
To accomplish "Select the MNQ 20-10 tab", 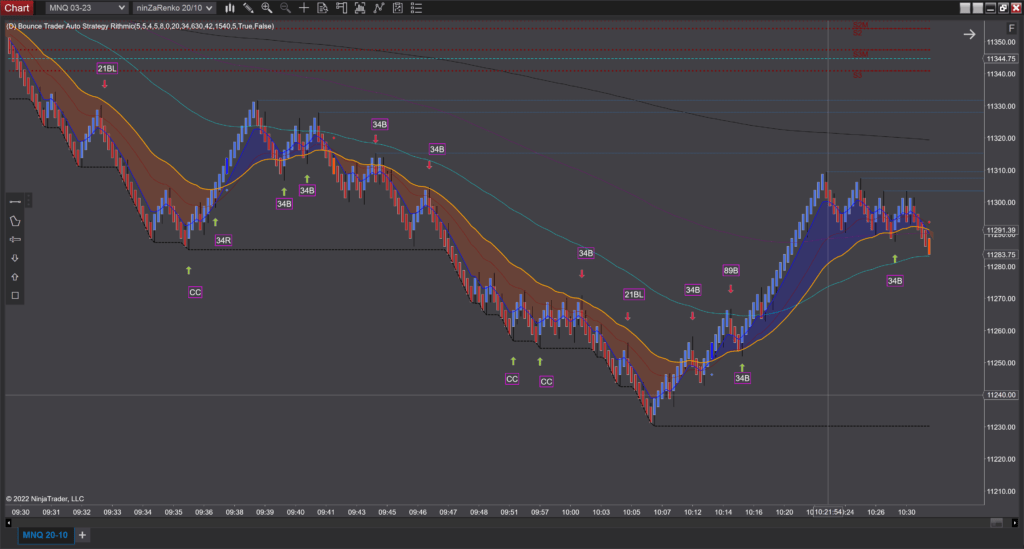I will point(45,535).
